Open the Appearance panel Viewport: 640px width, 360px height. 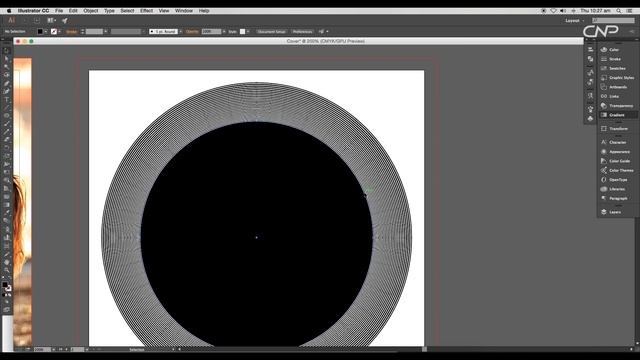point(617,152)
